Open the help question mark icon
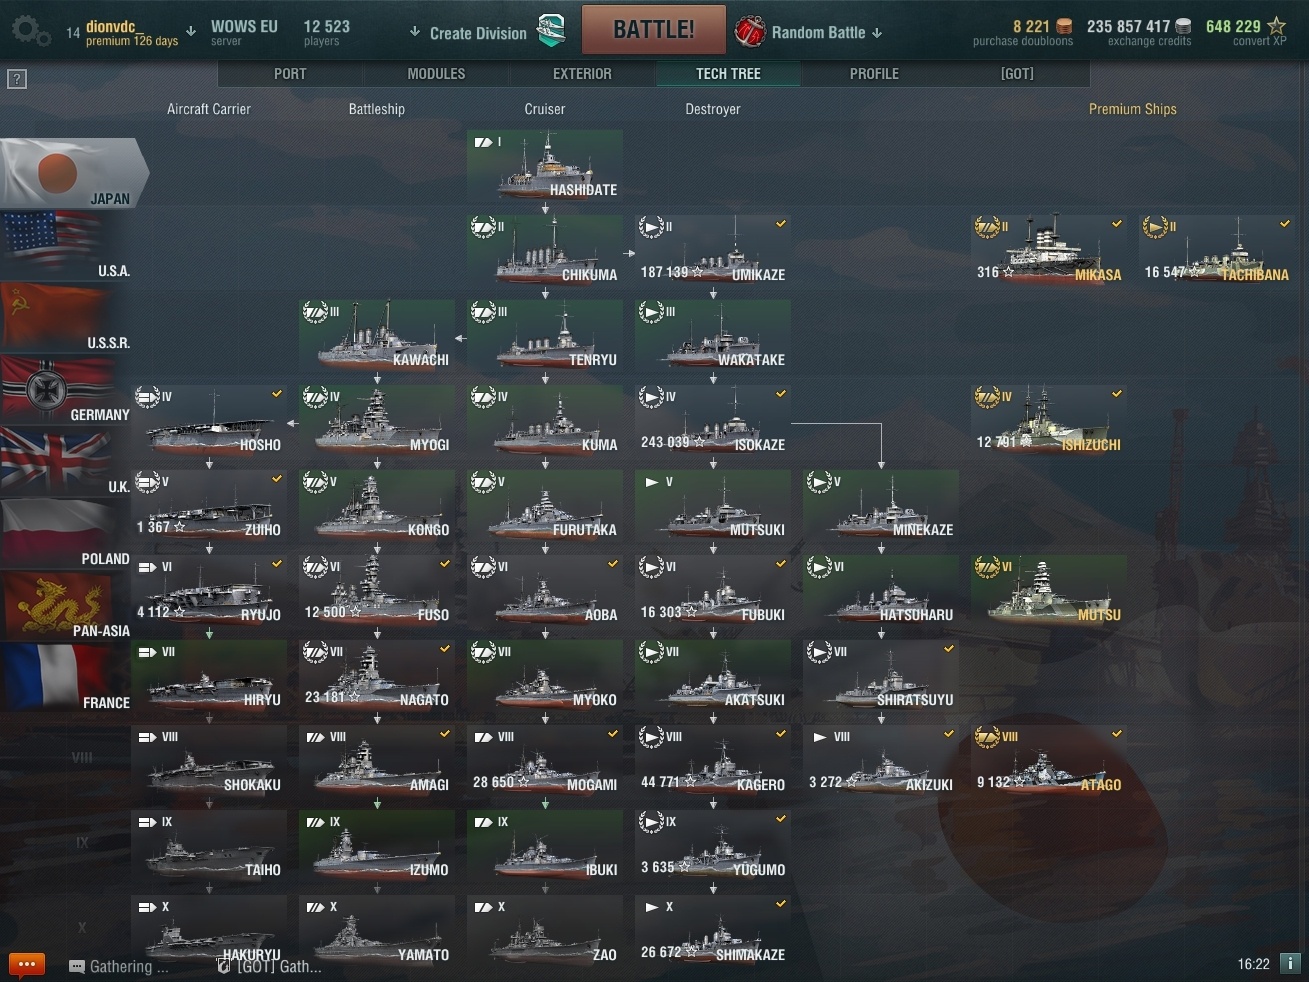This screenshot has height=982, width=1309. coord(17,79)
